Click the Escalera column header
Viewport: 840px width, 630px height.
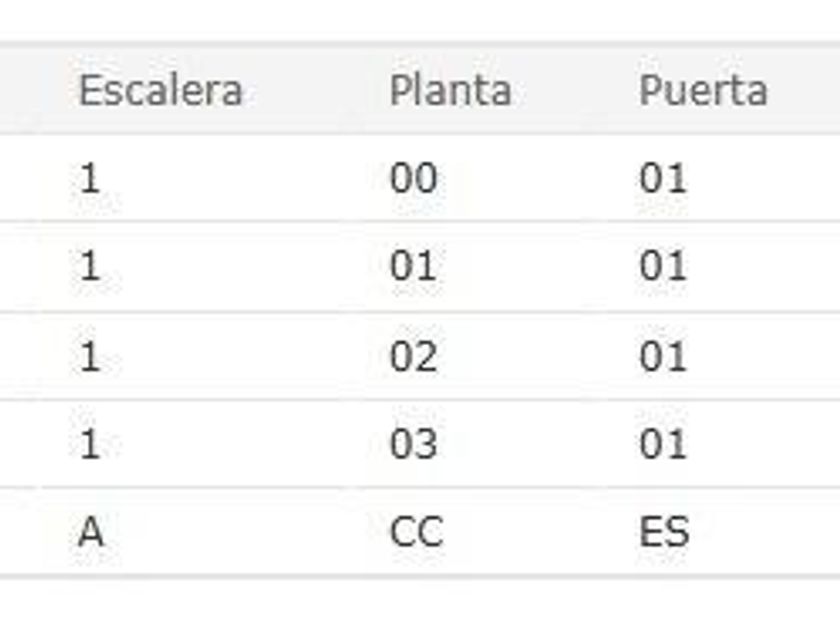pos(160,91)
